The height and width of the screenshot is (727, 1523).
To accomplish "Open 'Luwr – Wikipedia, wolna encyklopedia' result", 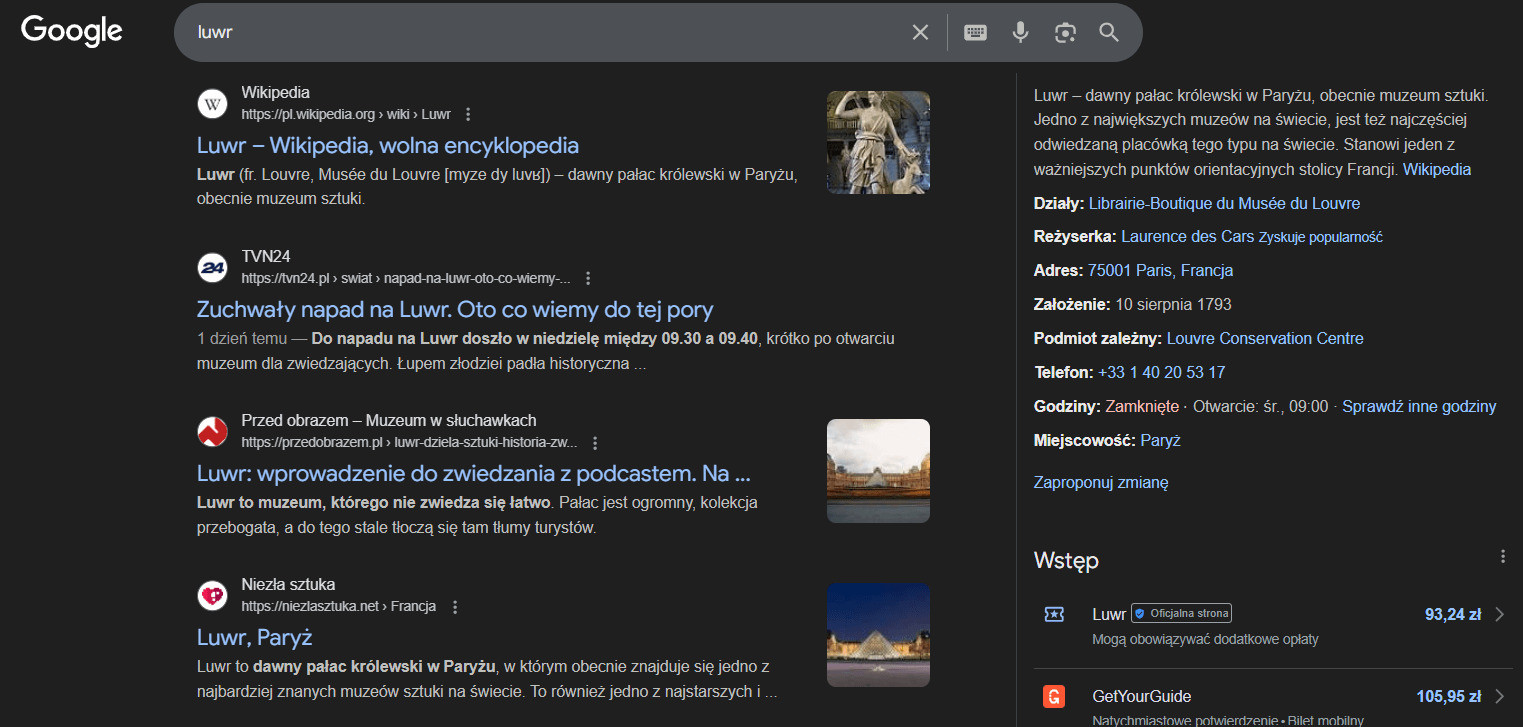I will pyautogui.click(x=388, y=145).
